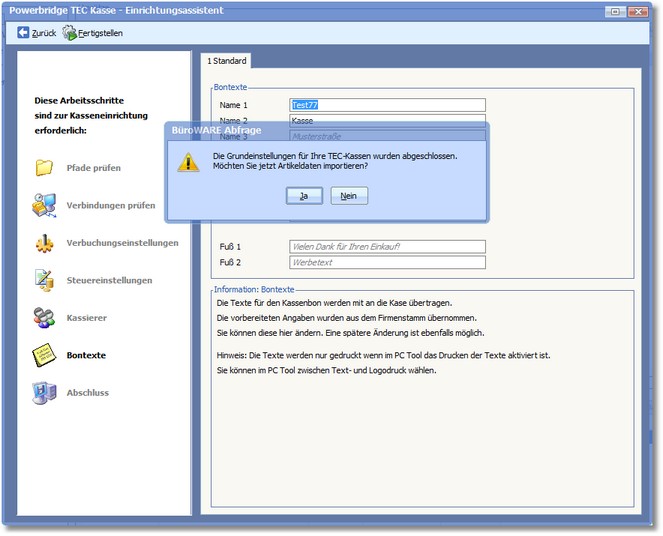Viewport: 663px width, 536px height.
Task: Click the Verbindungen prüfen network icon
Action: [x=44, y=205]
